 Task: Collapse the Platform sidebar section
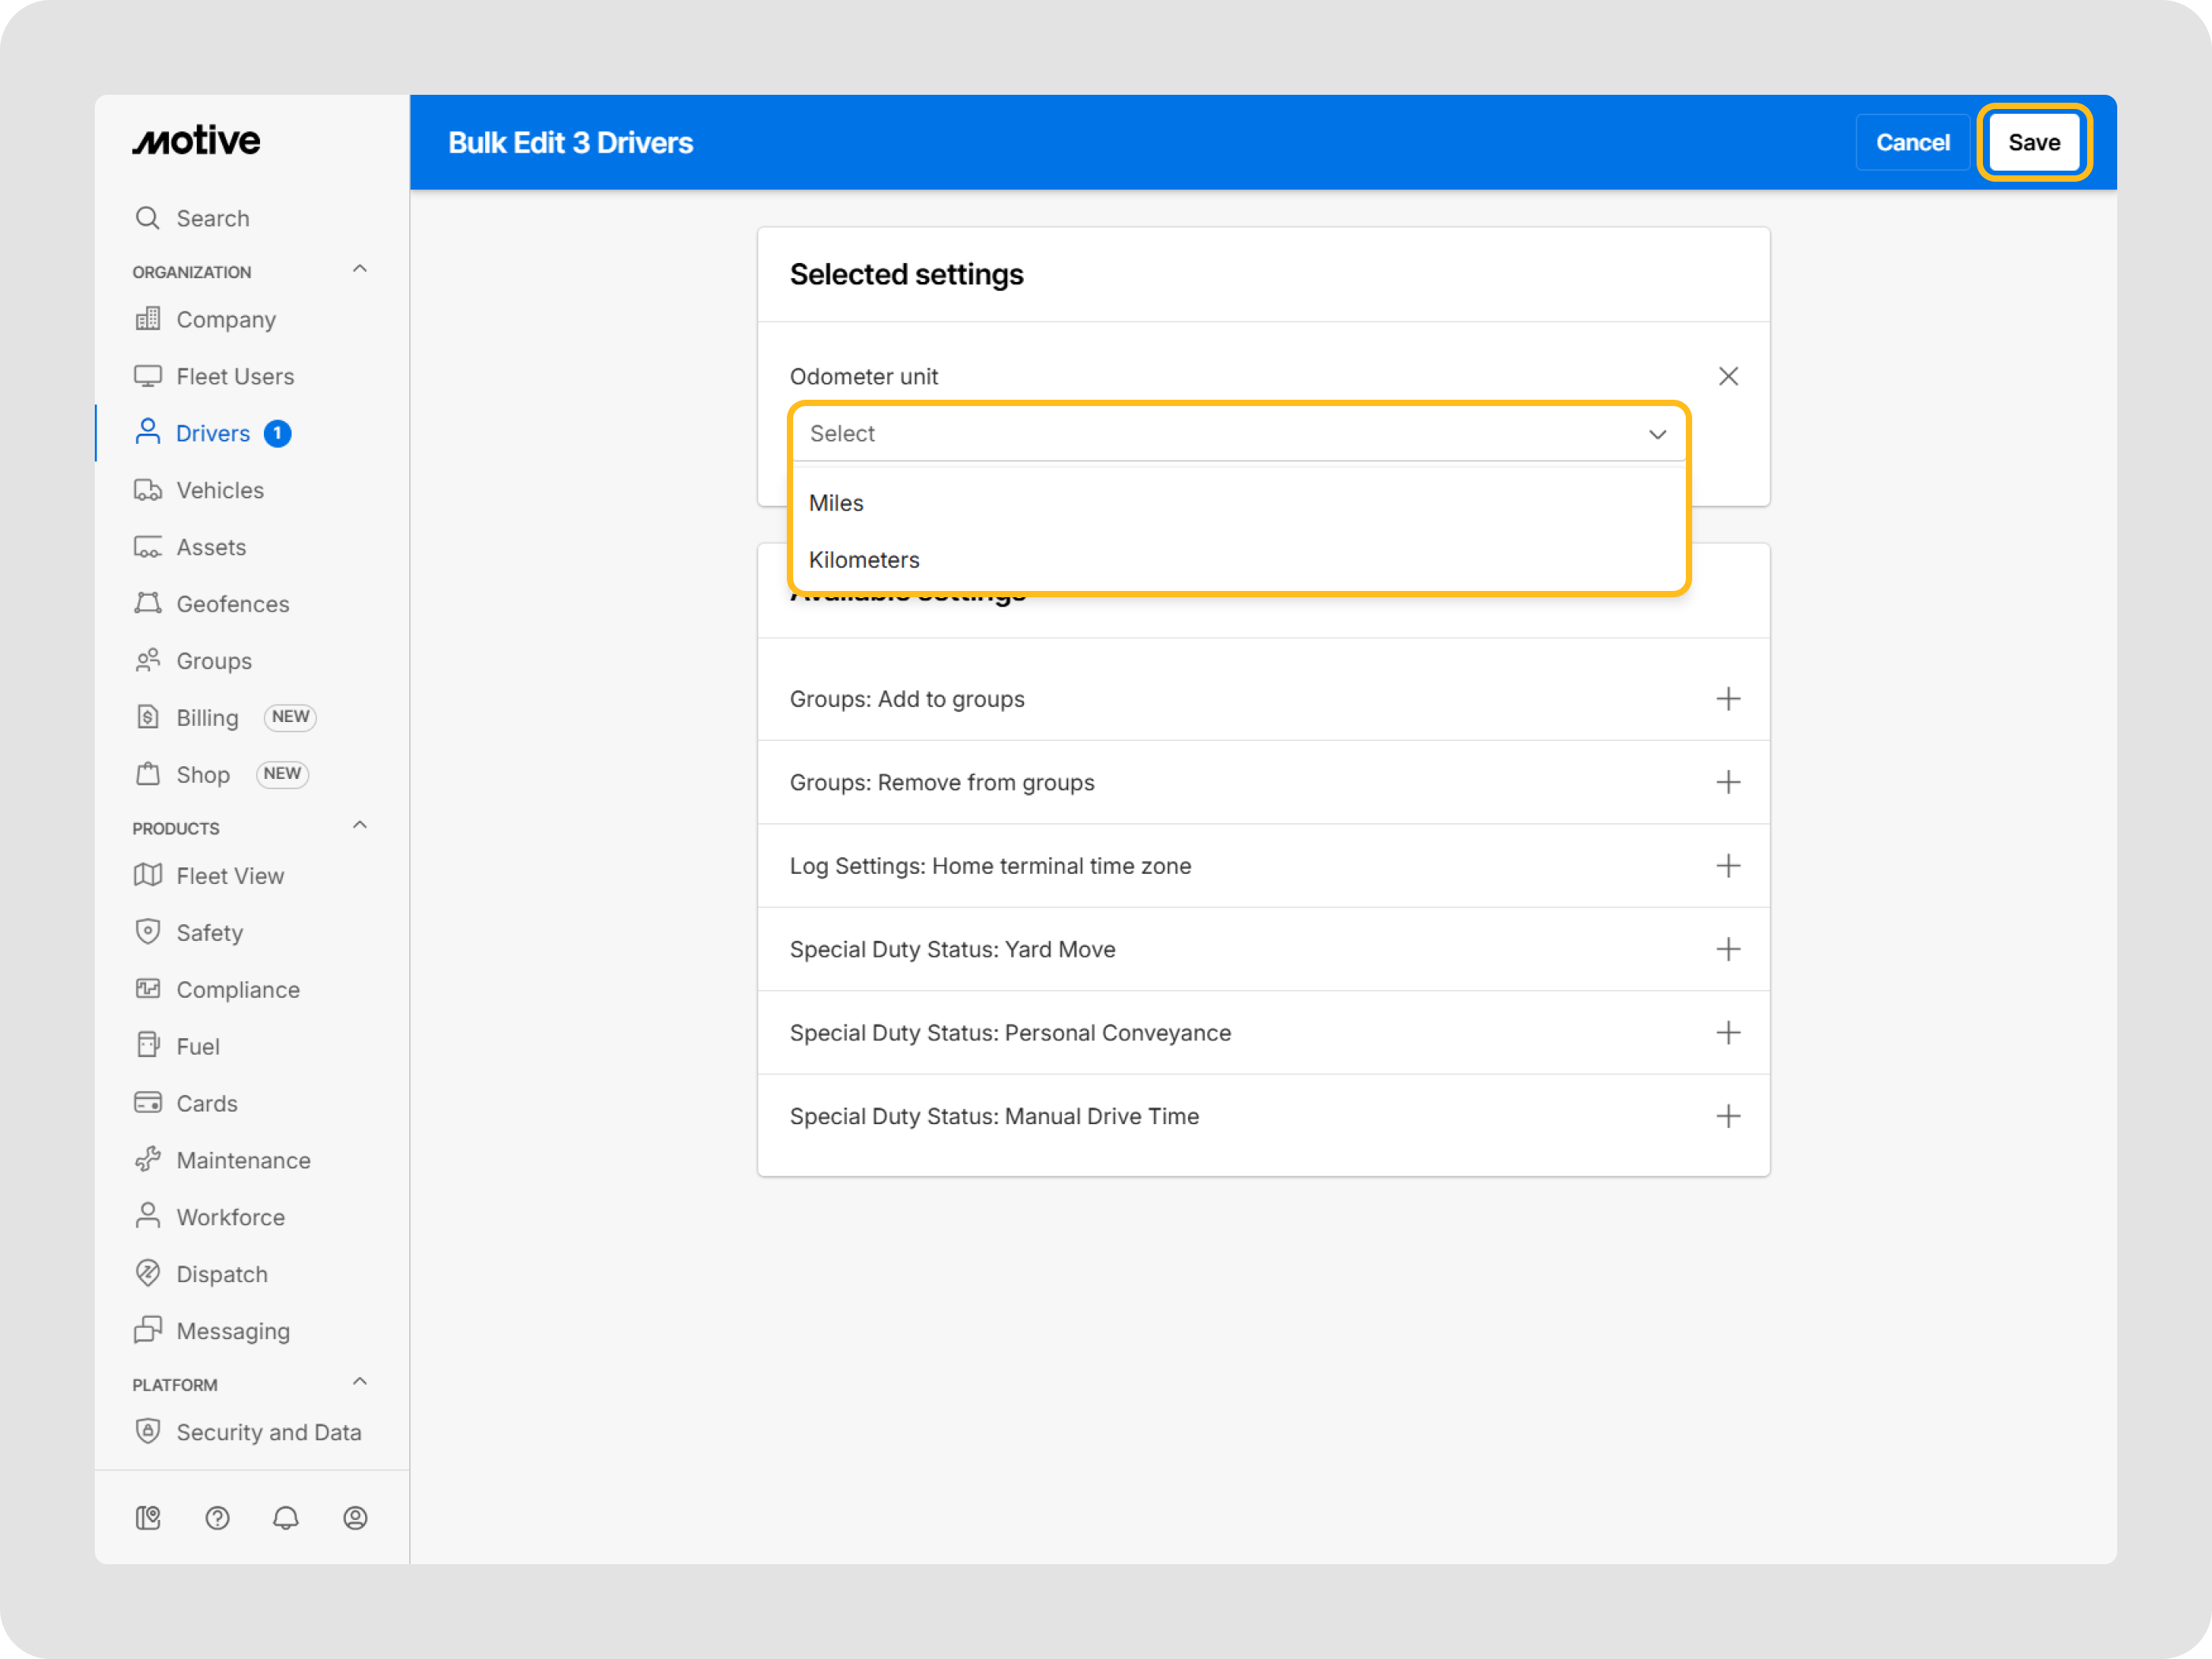(x=360, y=1382)
